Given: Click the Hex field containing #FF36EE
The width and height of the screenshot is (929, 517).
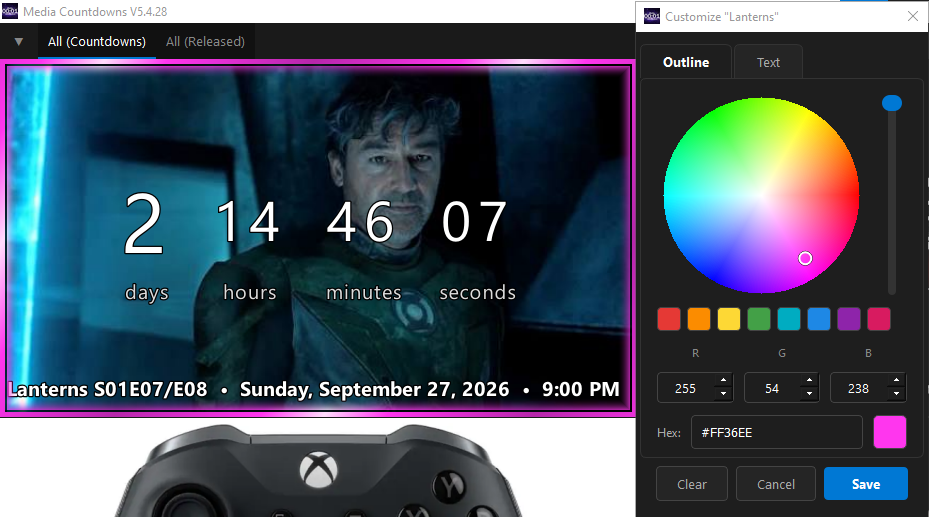Looking at the screenshot, I should pyautogui.click(x=777, y=432).
